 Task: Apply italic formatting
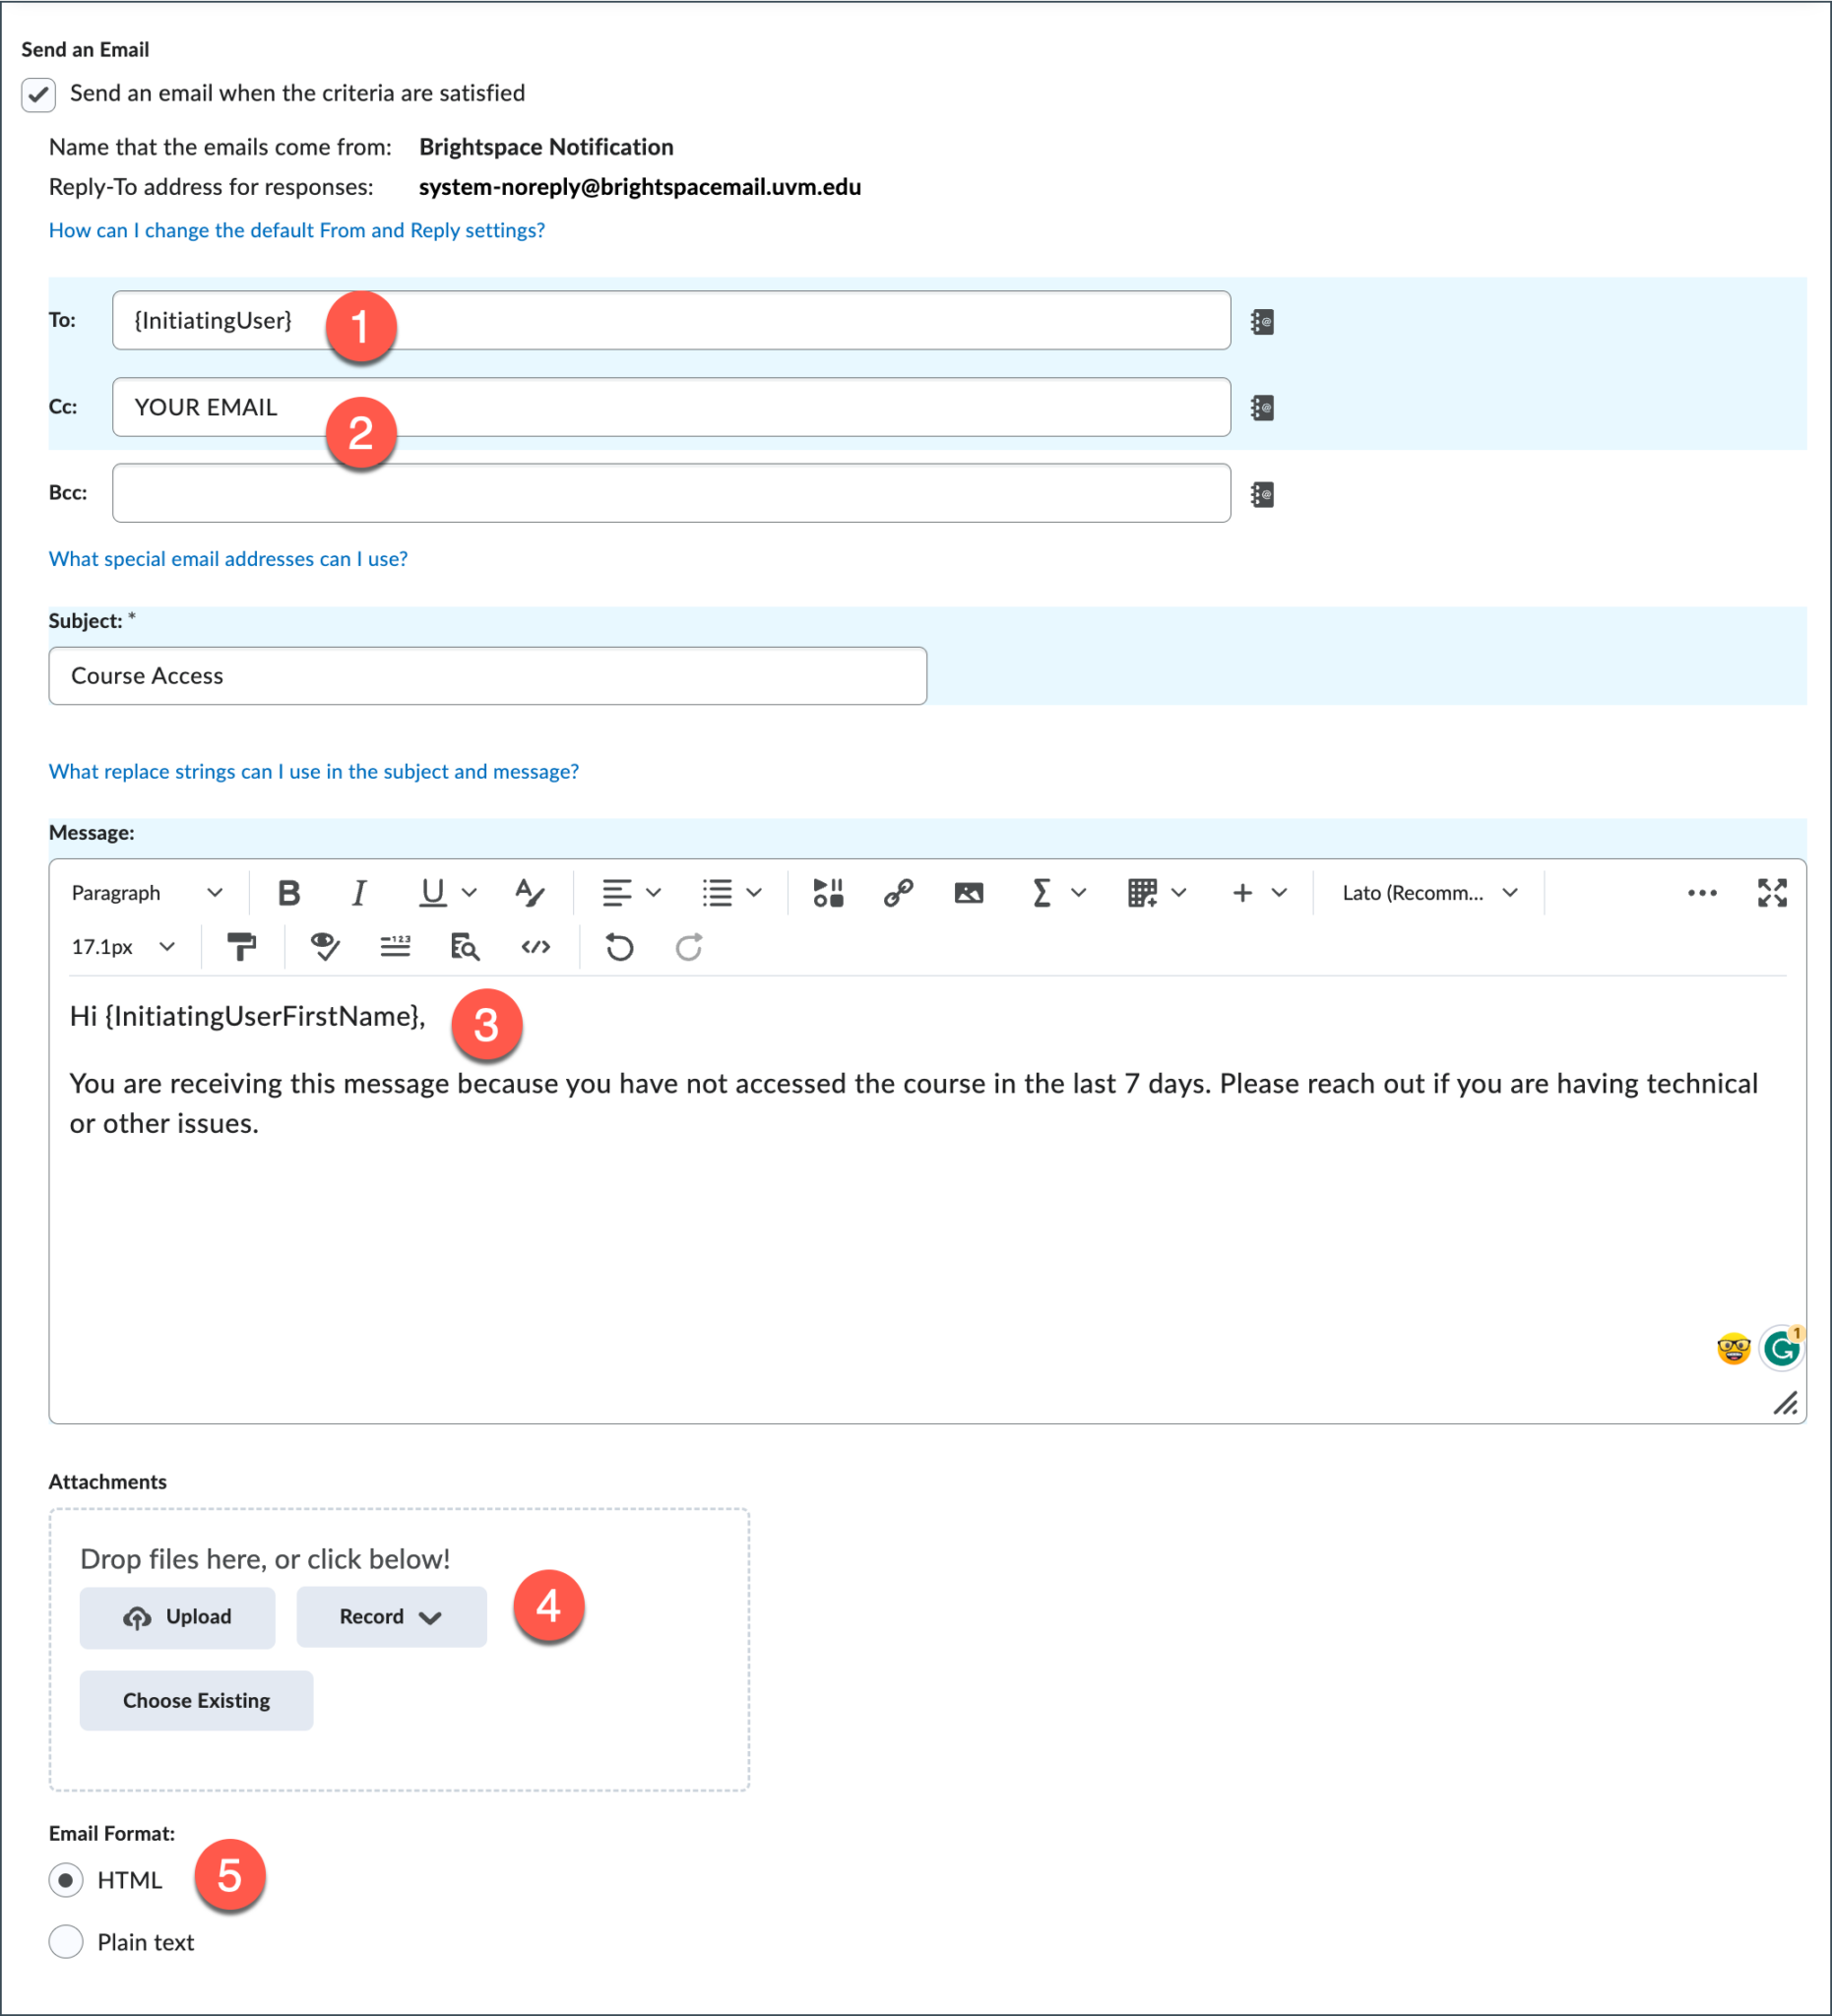tap(358, 892)
